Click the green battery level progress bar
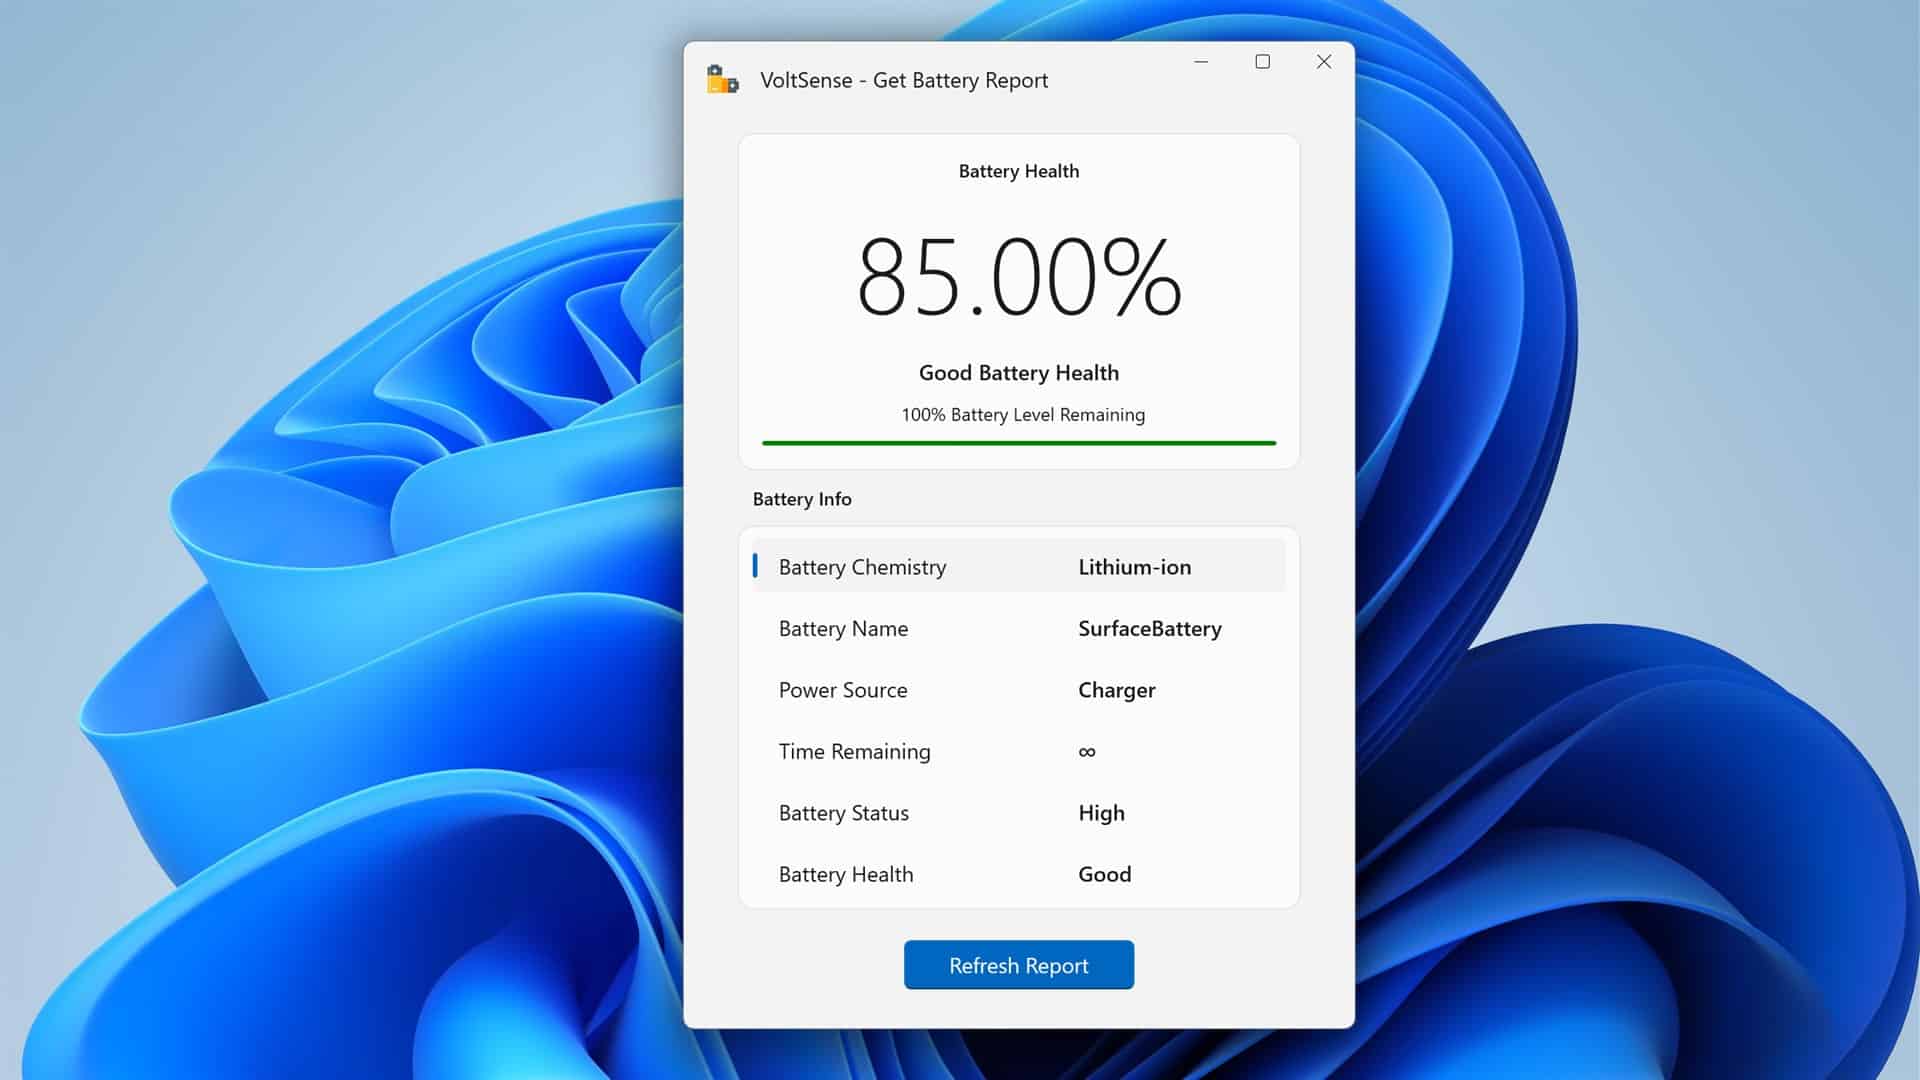This screenshot has height=1080, width=1920. pos(1018,442)
